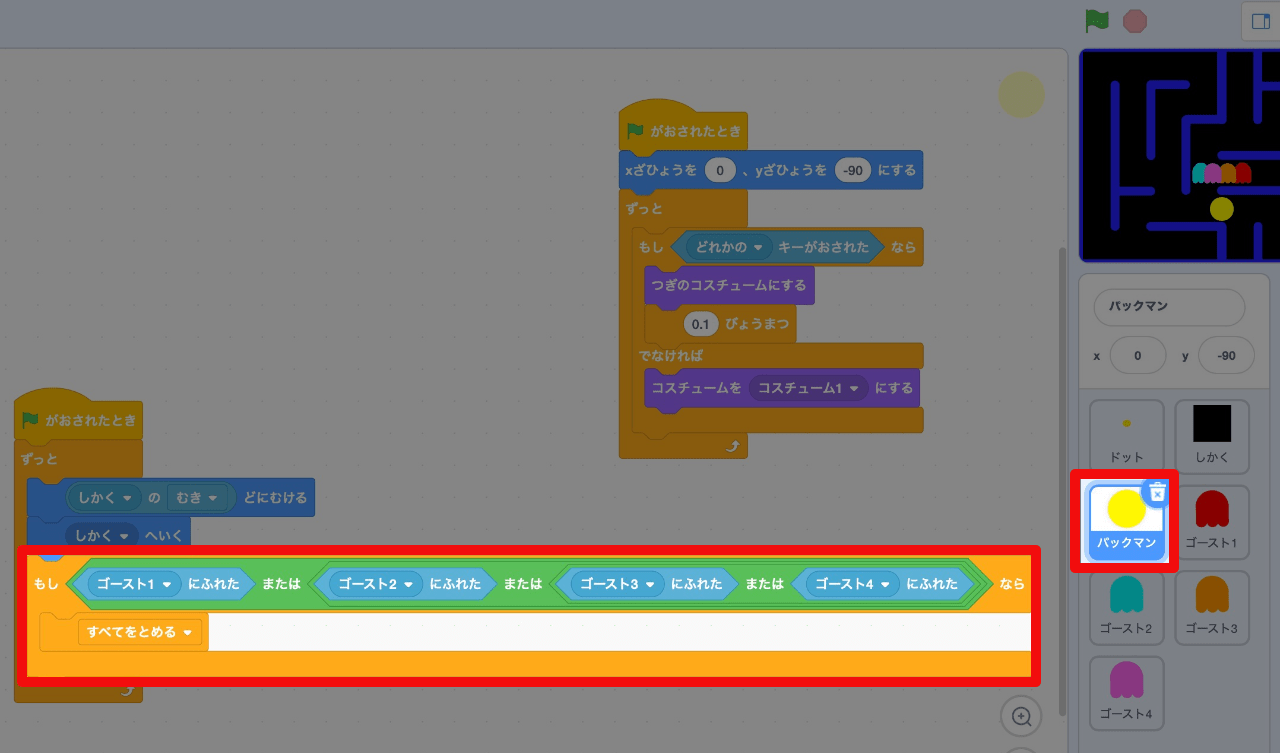Click the maze stage preview

[x=1180, y=156]
